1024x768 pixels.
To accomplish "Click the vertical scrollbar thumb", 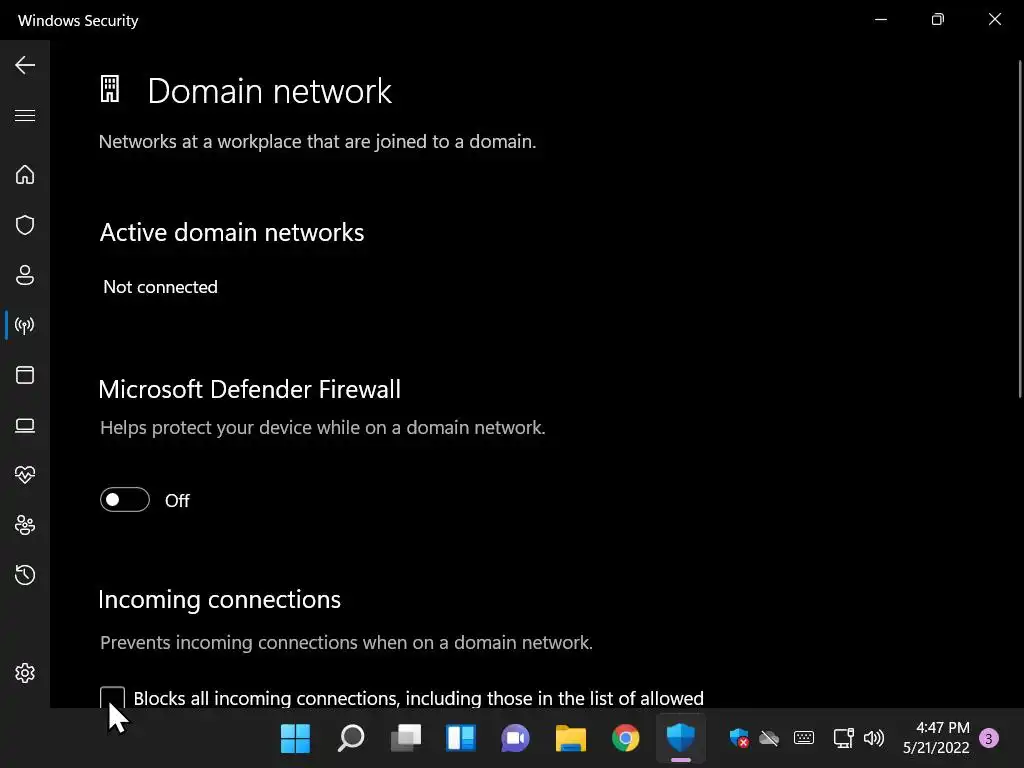I will (1020, 229).
